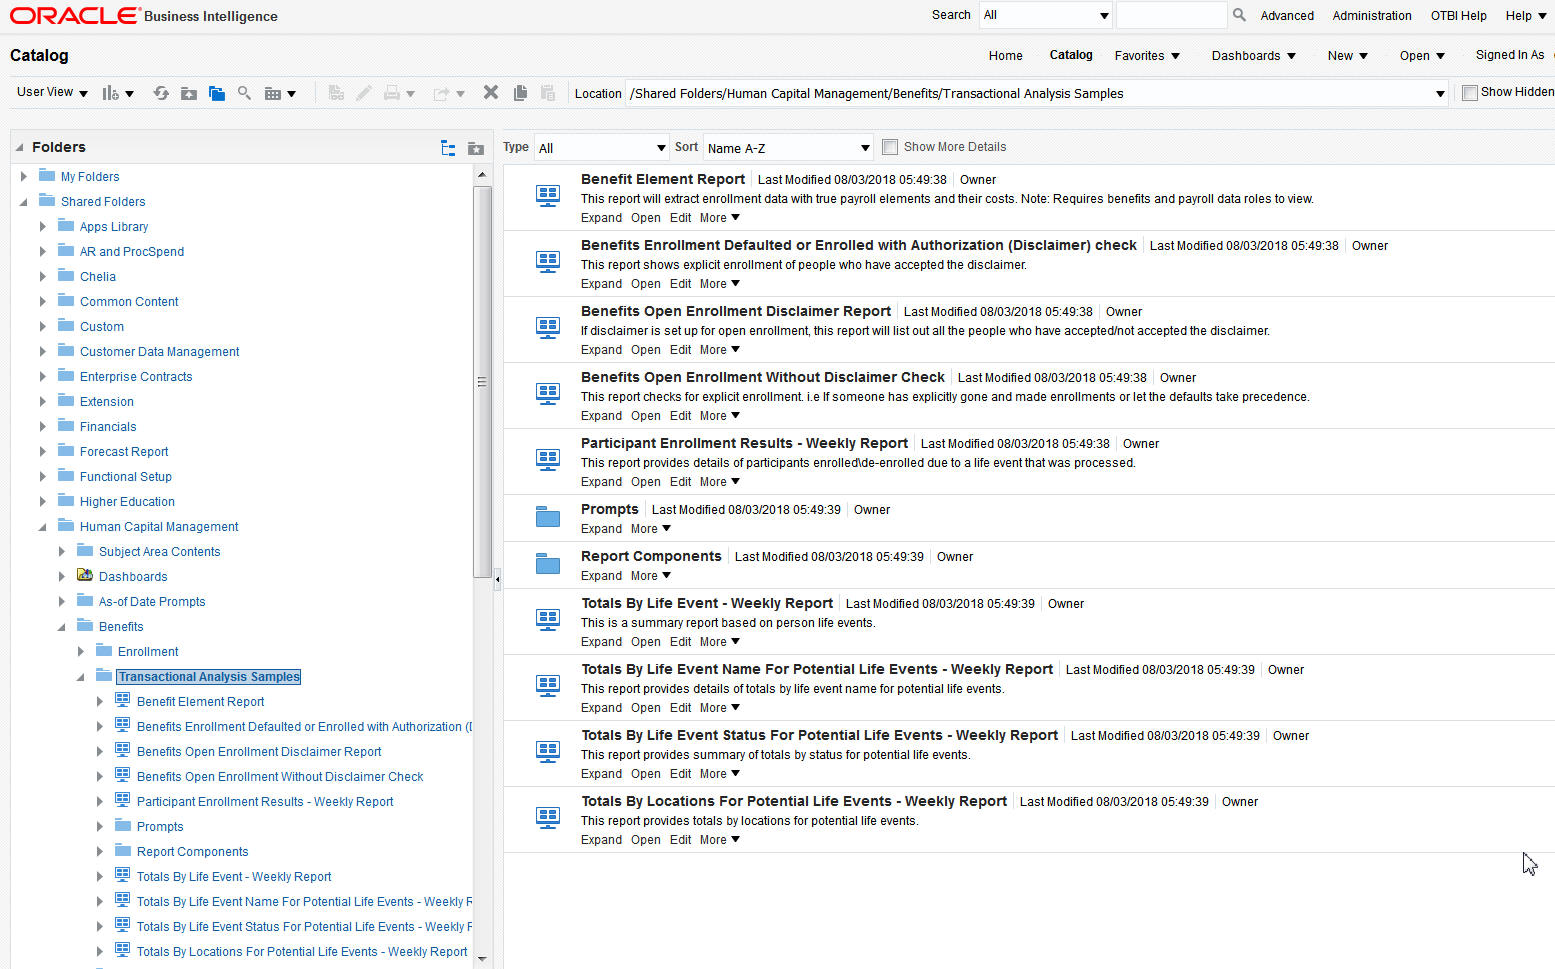
Task: Expand the Location path dropdown
Action: (1440, 94)
